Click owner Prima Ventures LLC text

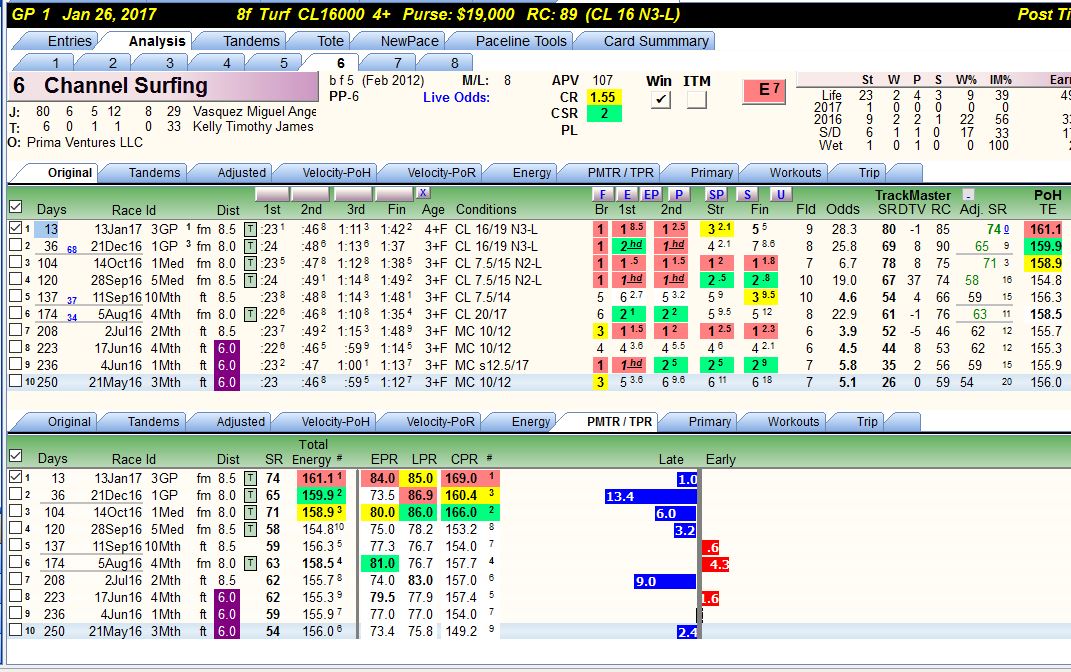85,142
